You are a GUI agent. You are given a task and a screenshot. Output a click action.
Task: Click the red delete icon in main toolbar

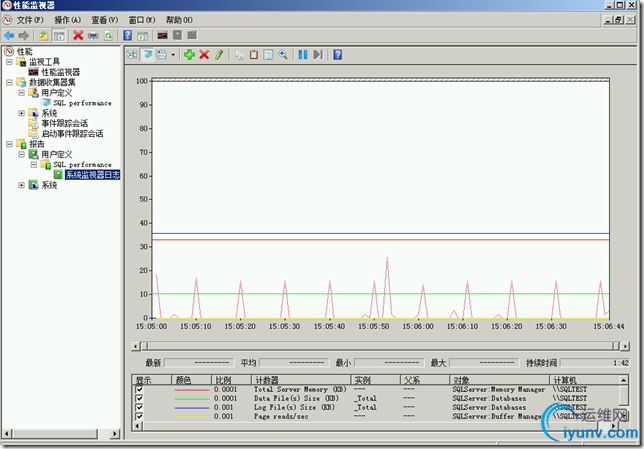coord(78,36)
